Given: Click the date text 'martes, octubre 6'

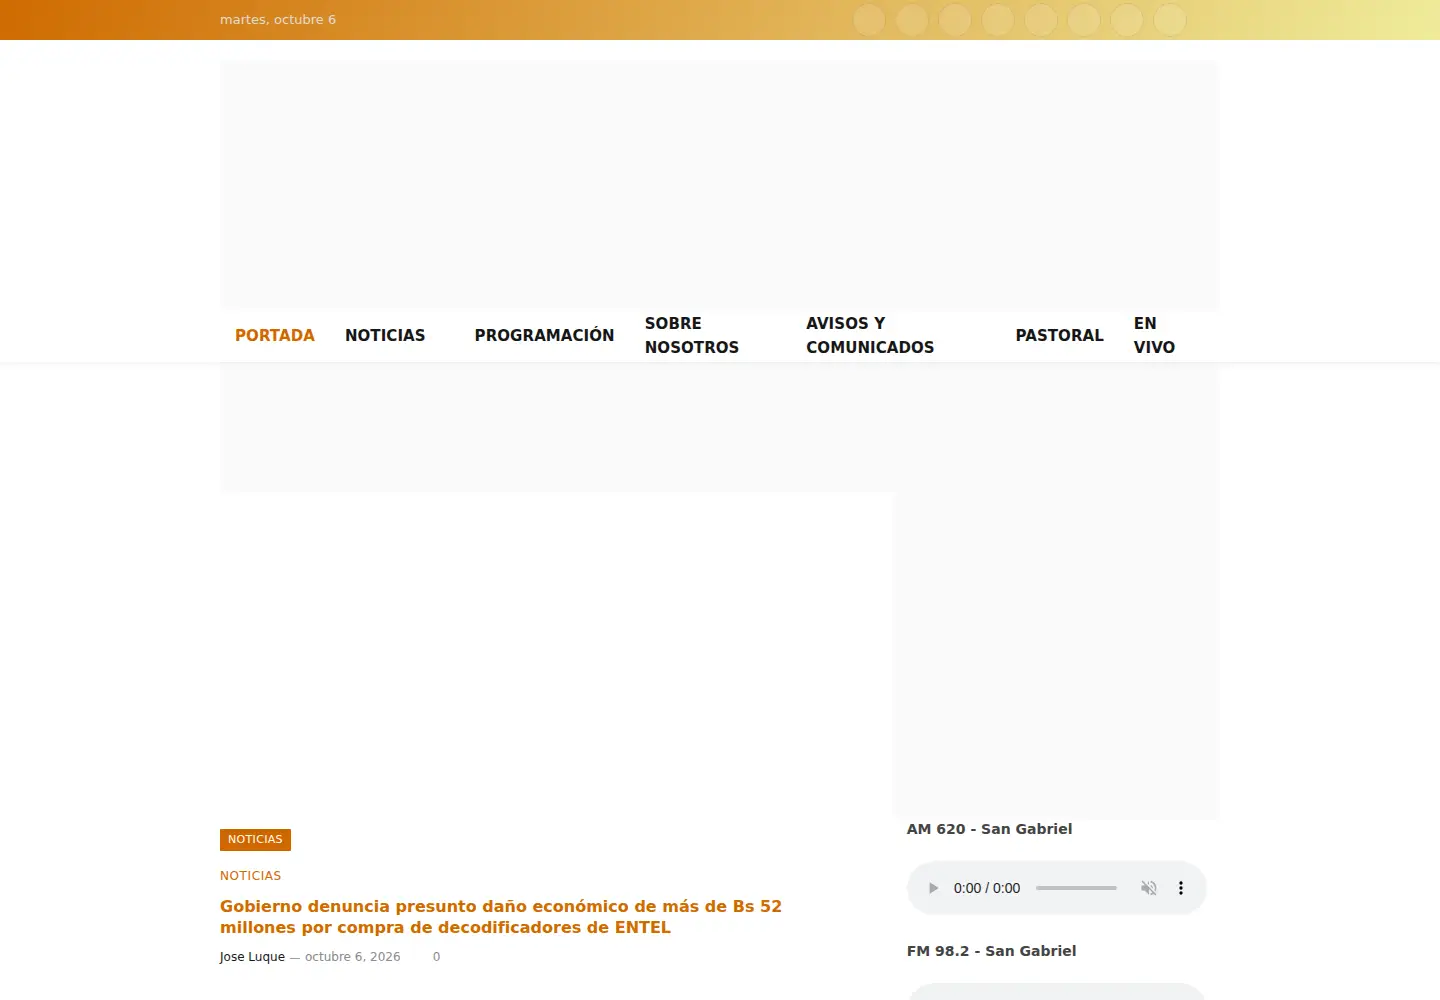Looking at the screenshot, I should pyautogui.click(x=278, y=20).
